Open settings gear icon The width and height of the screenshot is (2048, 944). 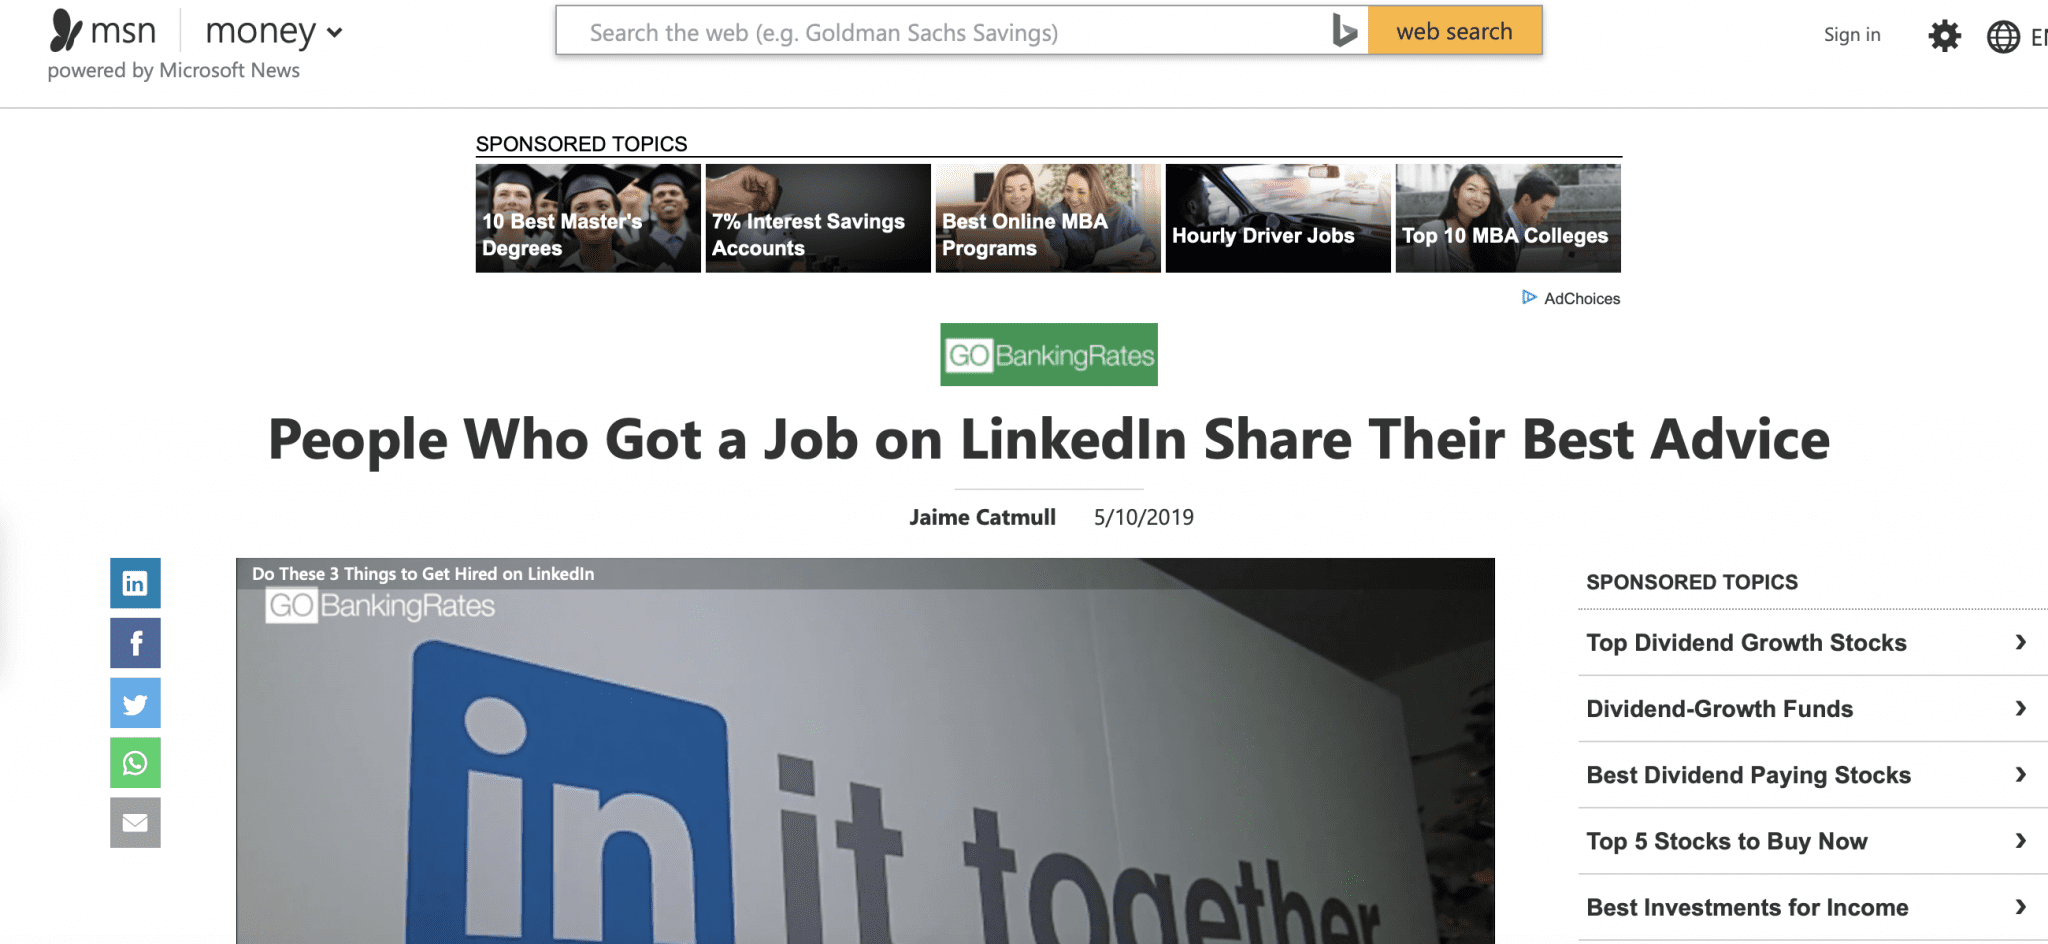pyautogui.click(x=1944, y=36)
